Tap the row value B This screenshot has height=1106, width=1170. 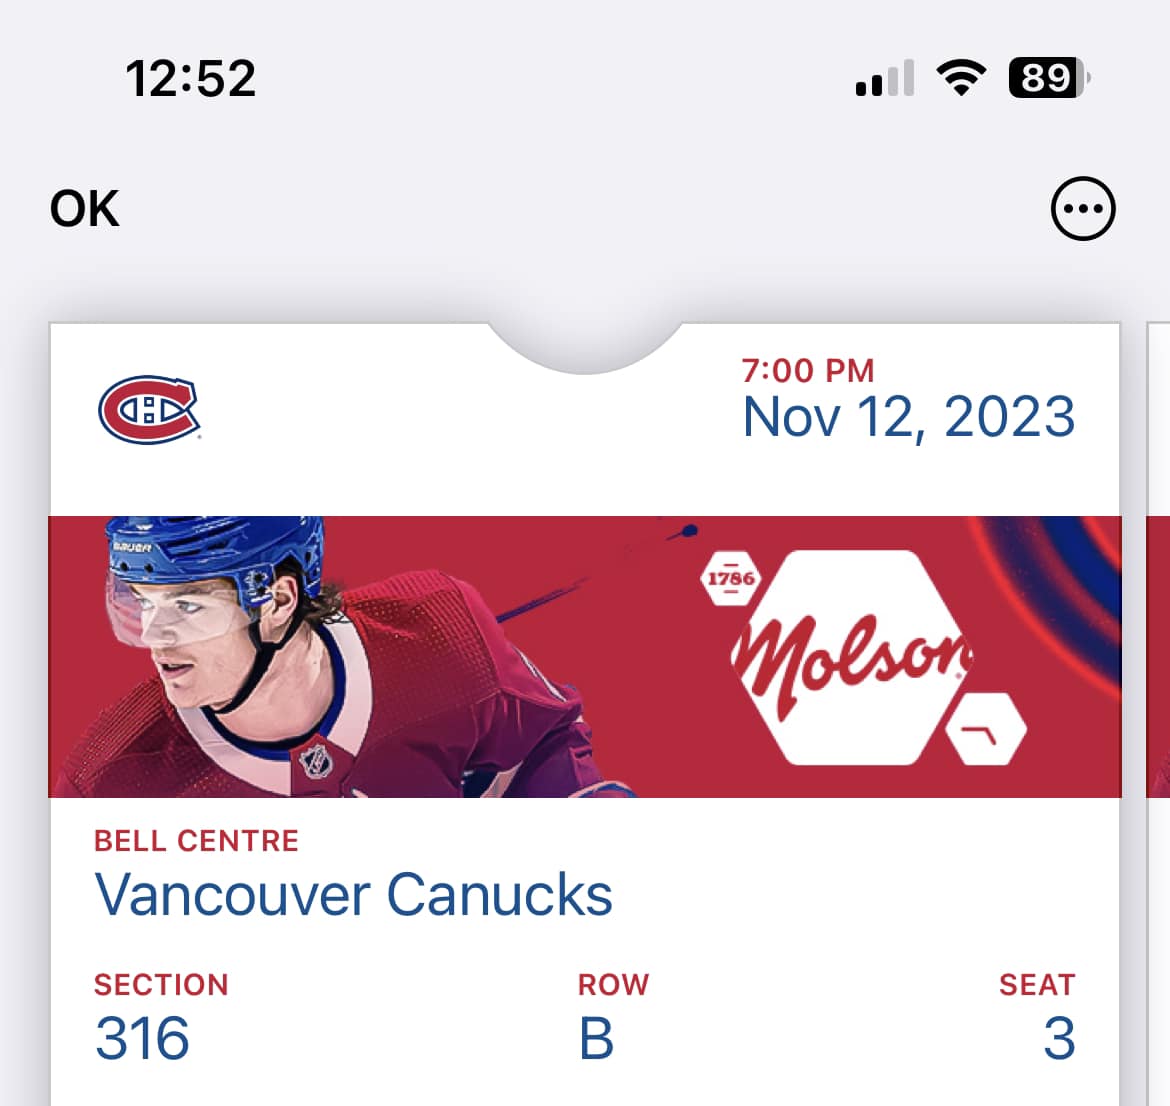point(596,1038)
